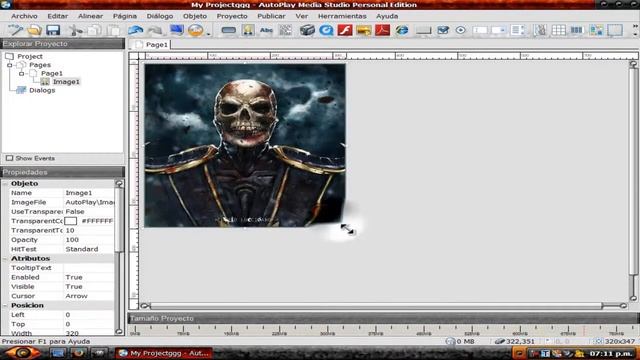Collapse the Posicion properties section

(5, 306)
